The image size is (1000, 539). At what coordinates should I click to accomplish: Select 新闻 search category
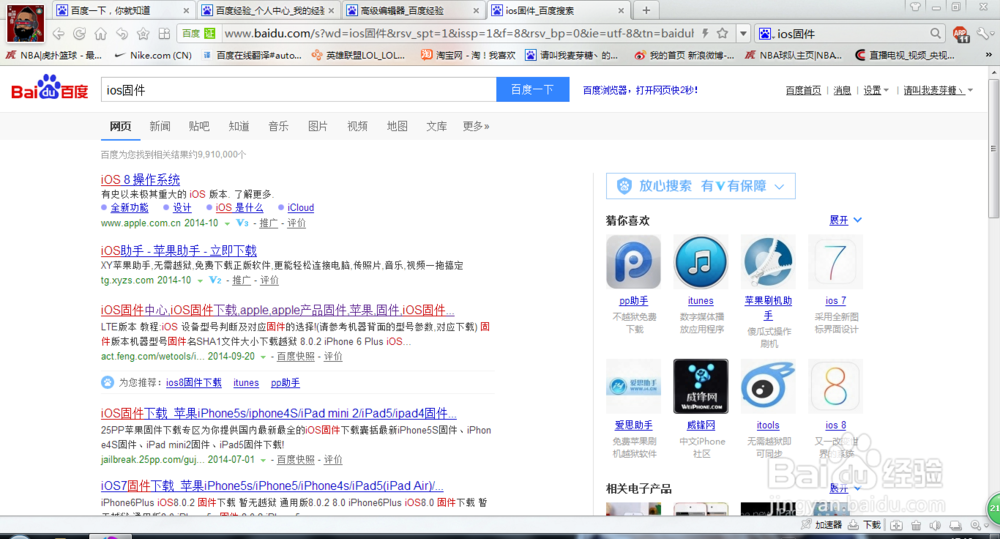(160, 126)
